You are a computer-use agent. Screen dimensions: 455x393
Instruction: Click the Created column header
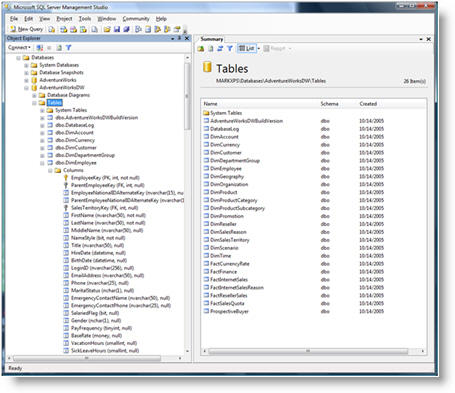click(x=368, y=104)
